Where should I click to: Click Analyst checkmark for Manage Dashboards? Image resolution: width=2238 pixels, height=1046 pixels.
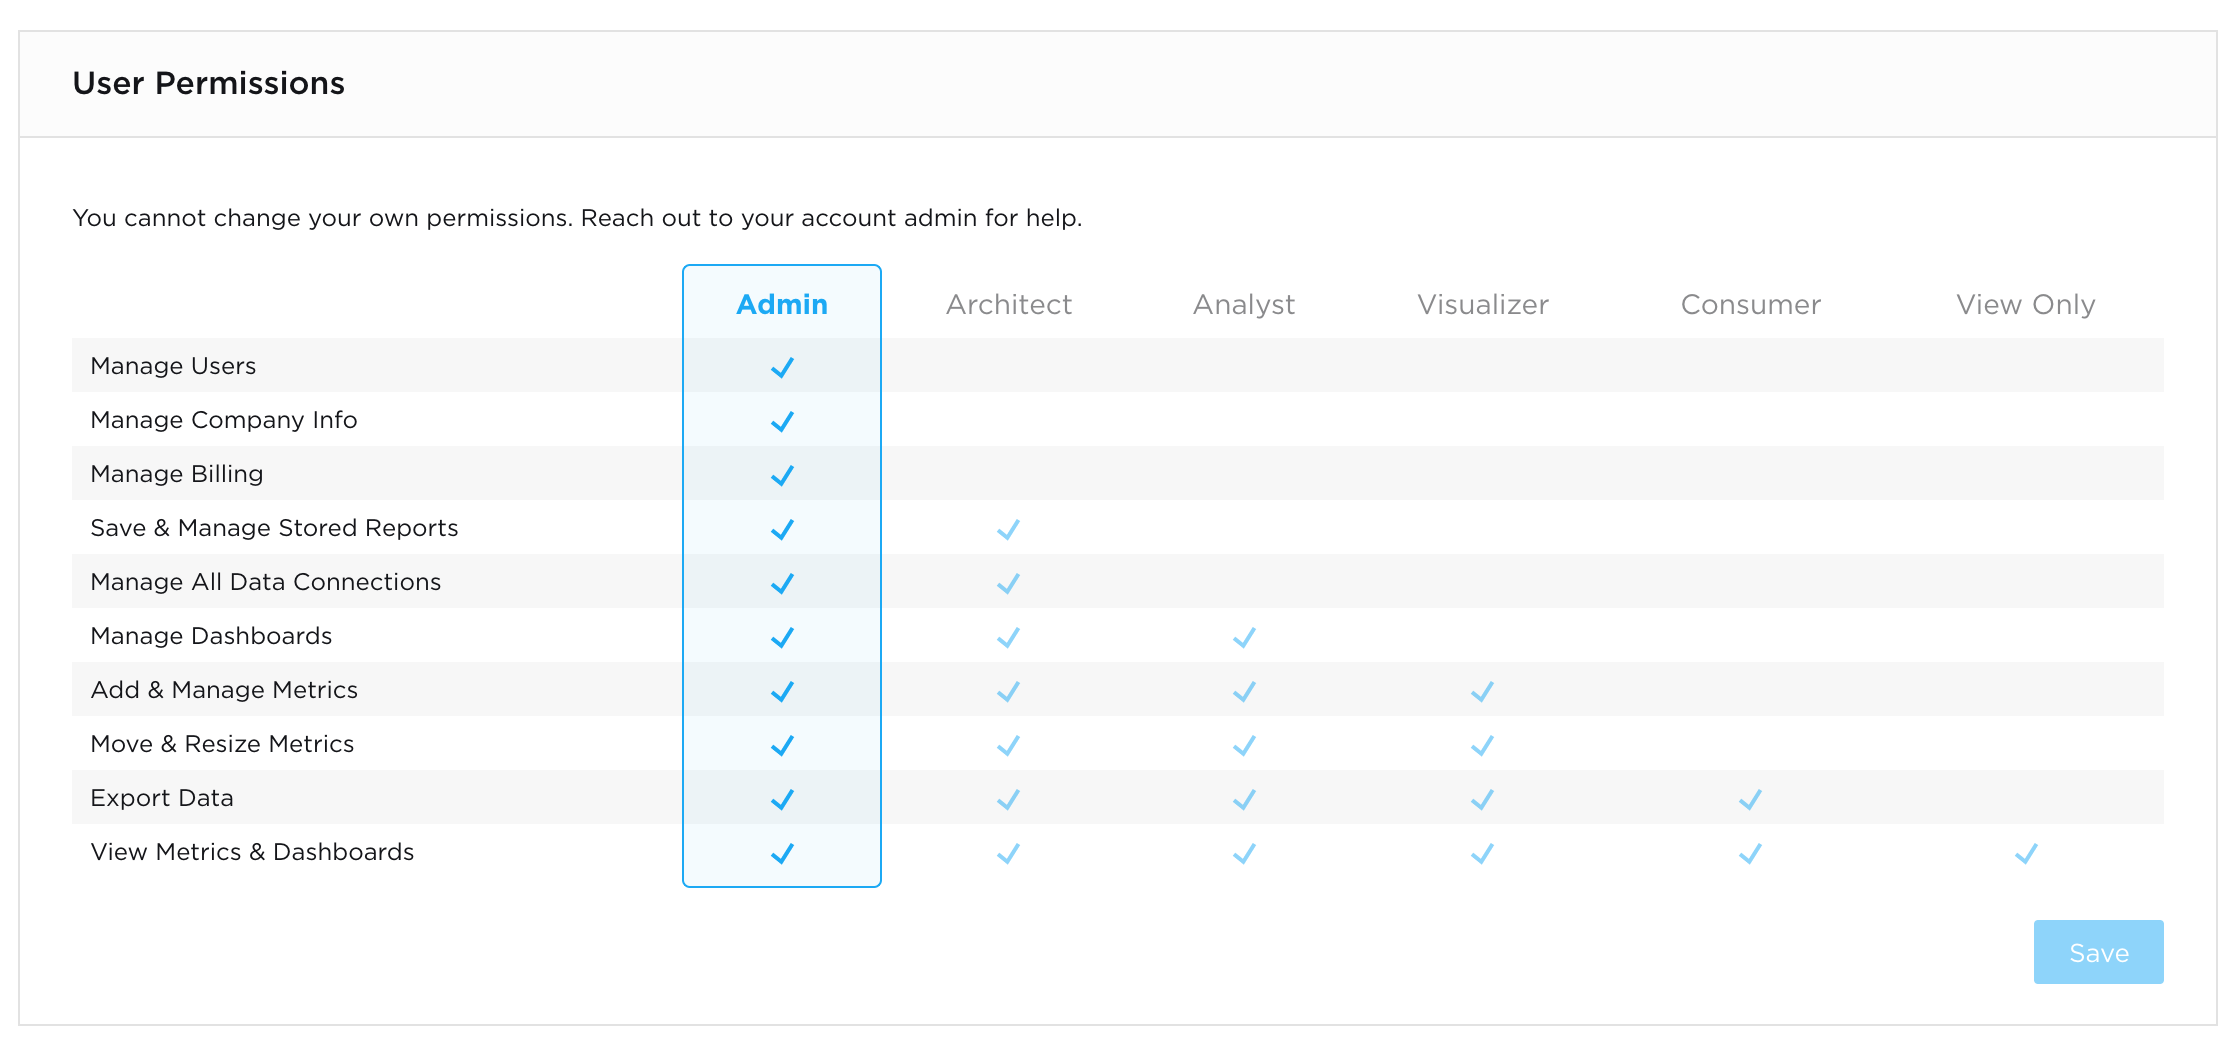(x=1244, y=637)
